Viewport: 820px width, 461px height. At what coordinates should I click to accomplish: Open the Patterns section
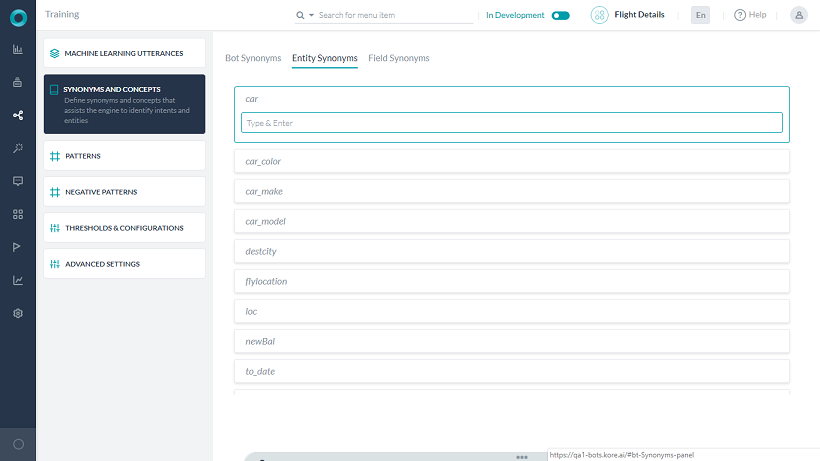pos(124,156)
